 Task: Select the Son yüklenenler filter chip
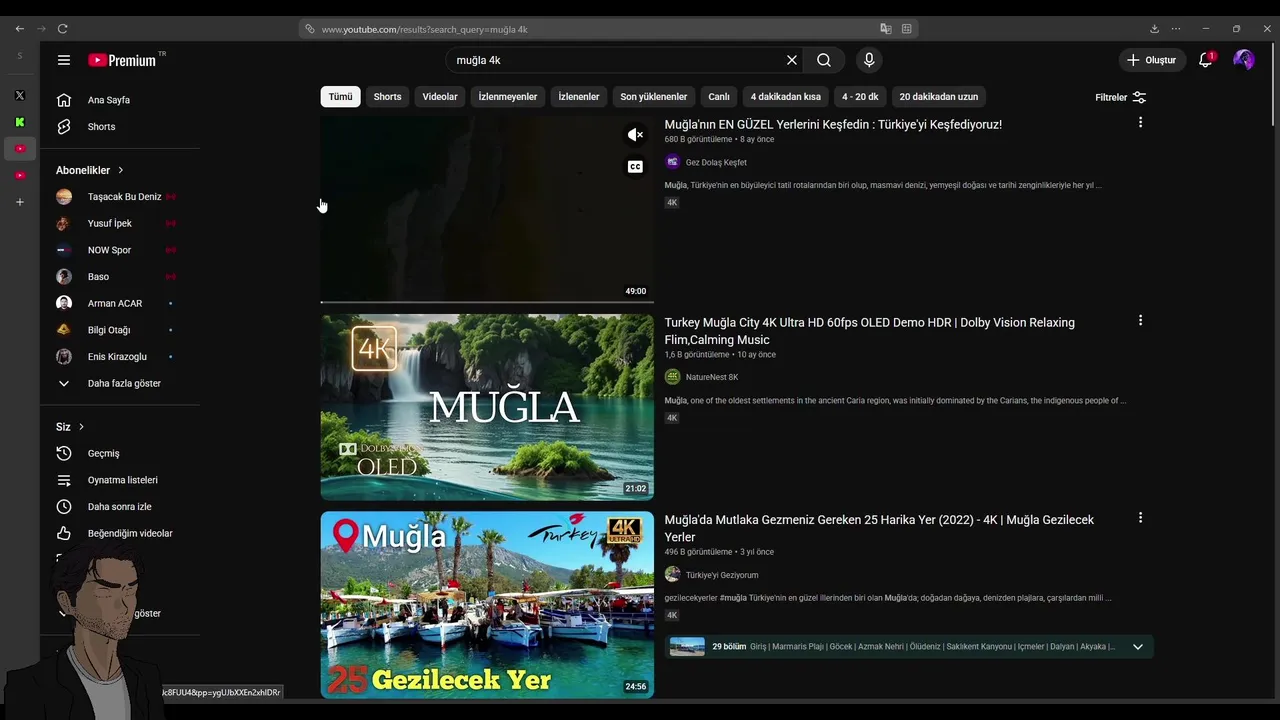click(x=654, y=97)
